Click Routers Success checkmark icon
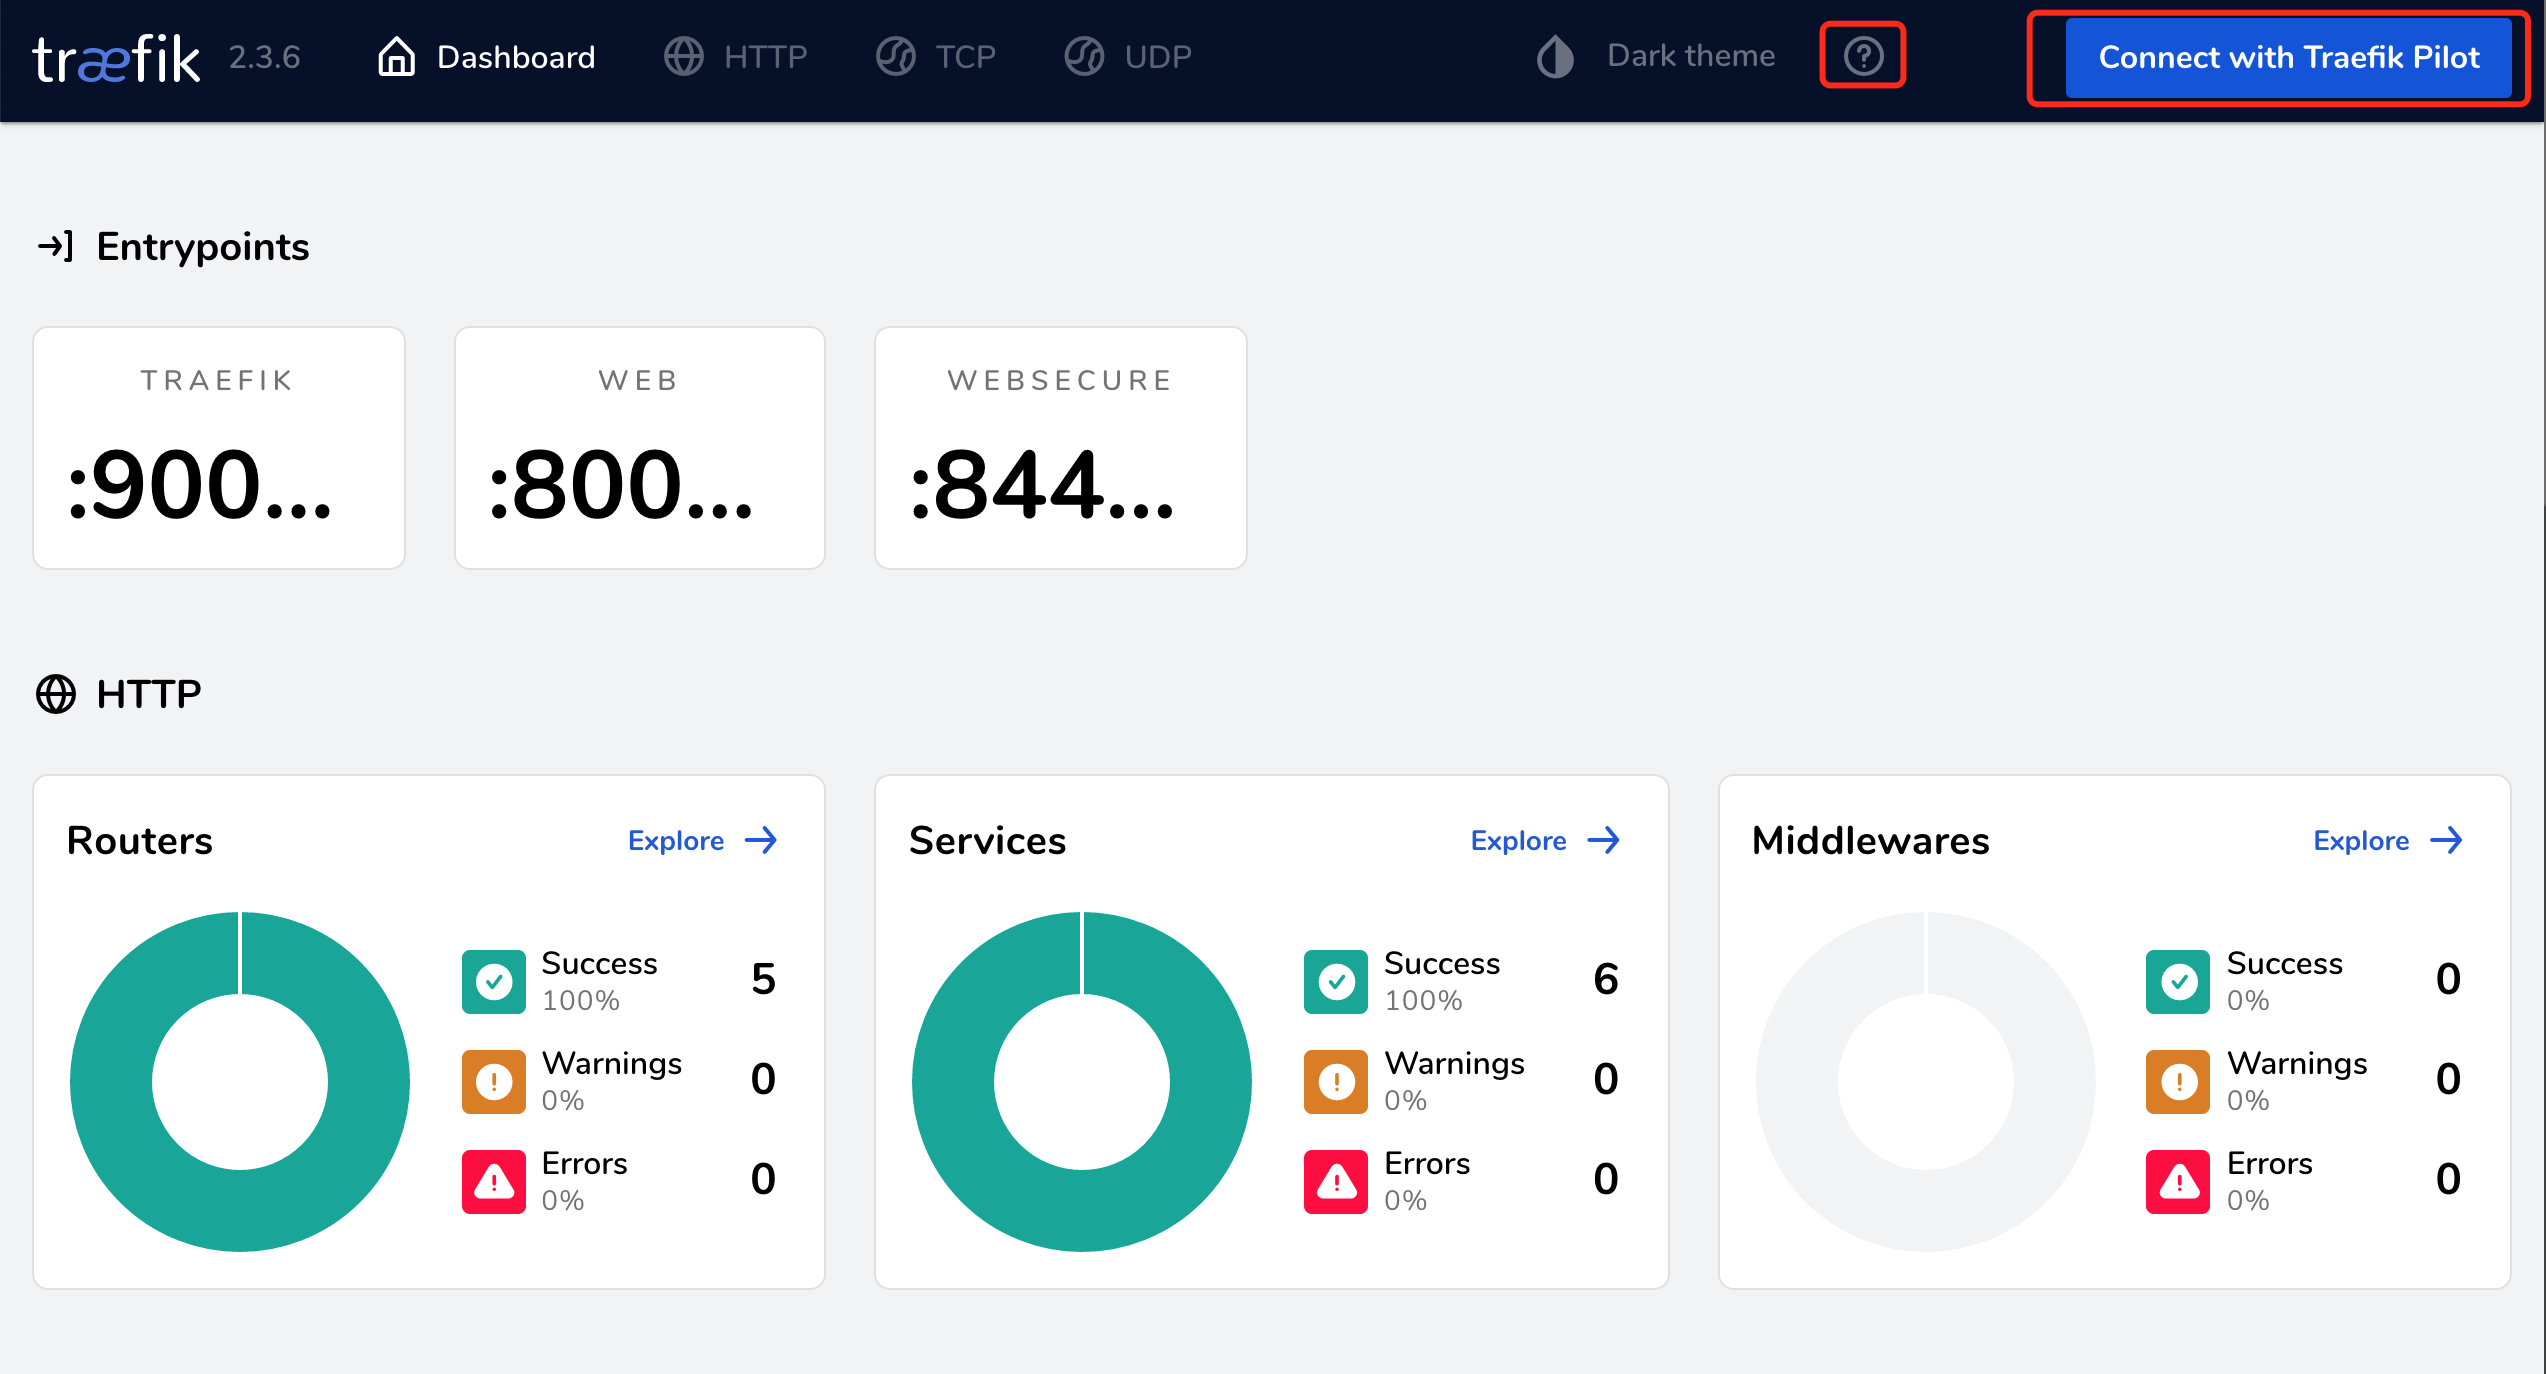The image size is (2546, 1374). [493, 981]
